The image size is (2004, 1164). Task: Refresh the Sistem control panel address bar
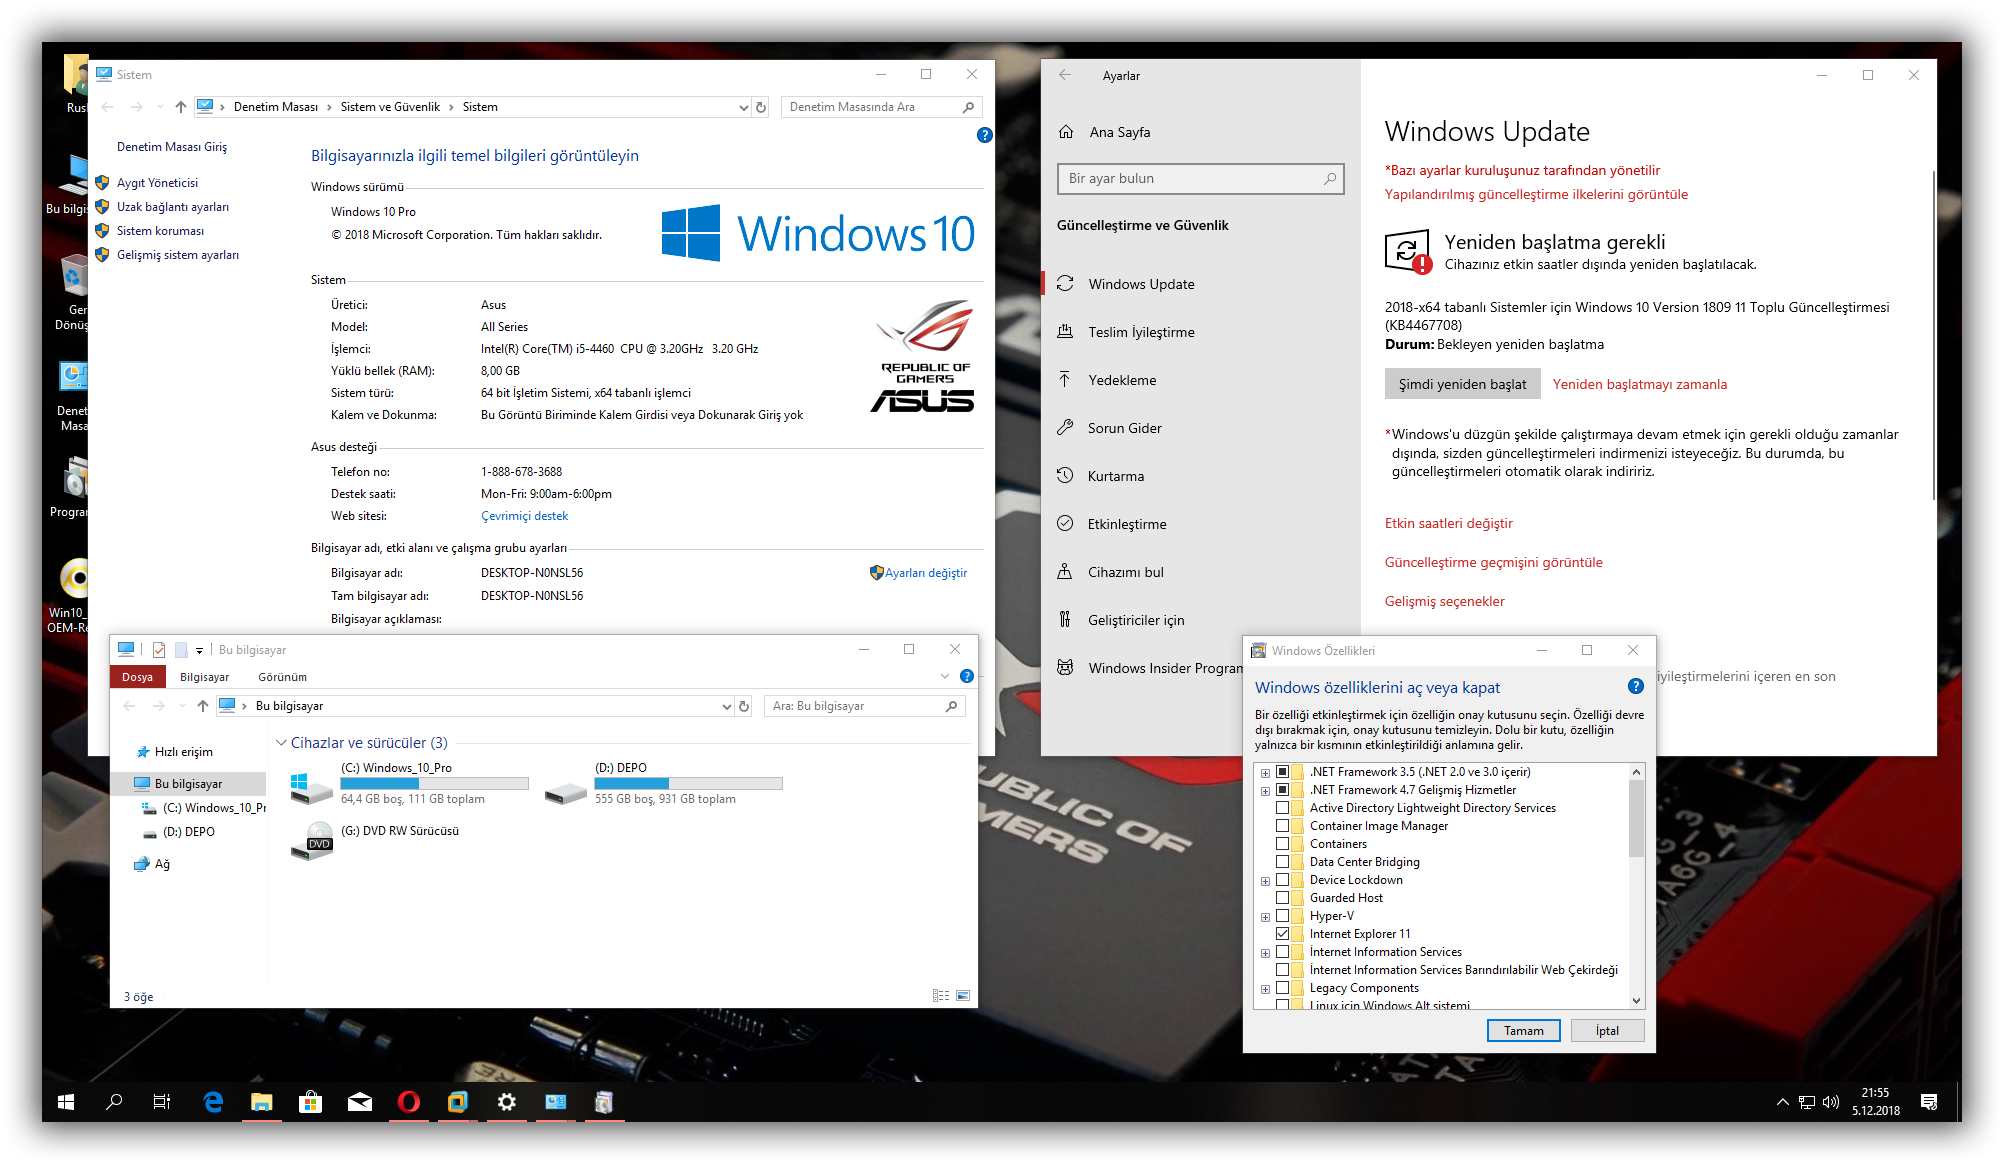[761, 107]
